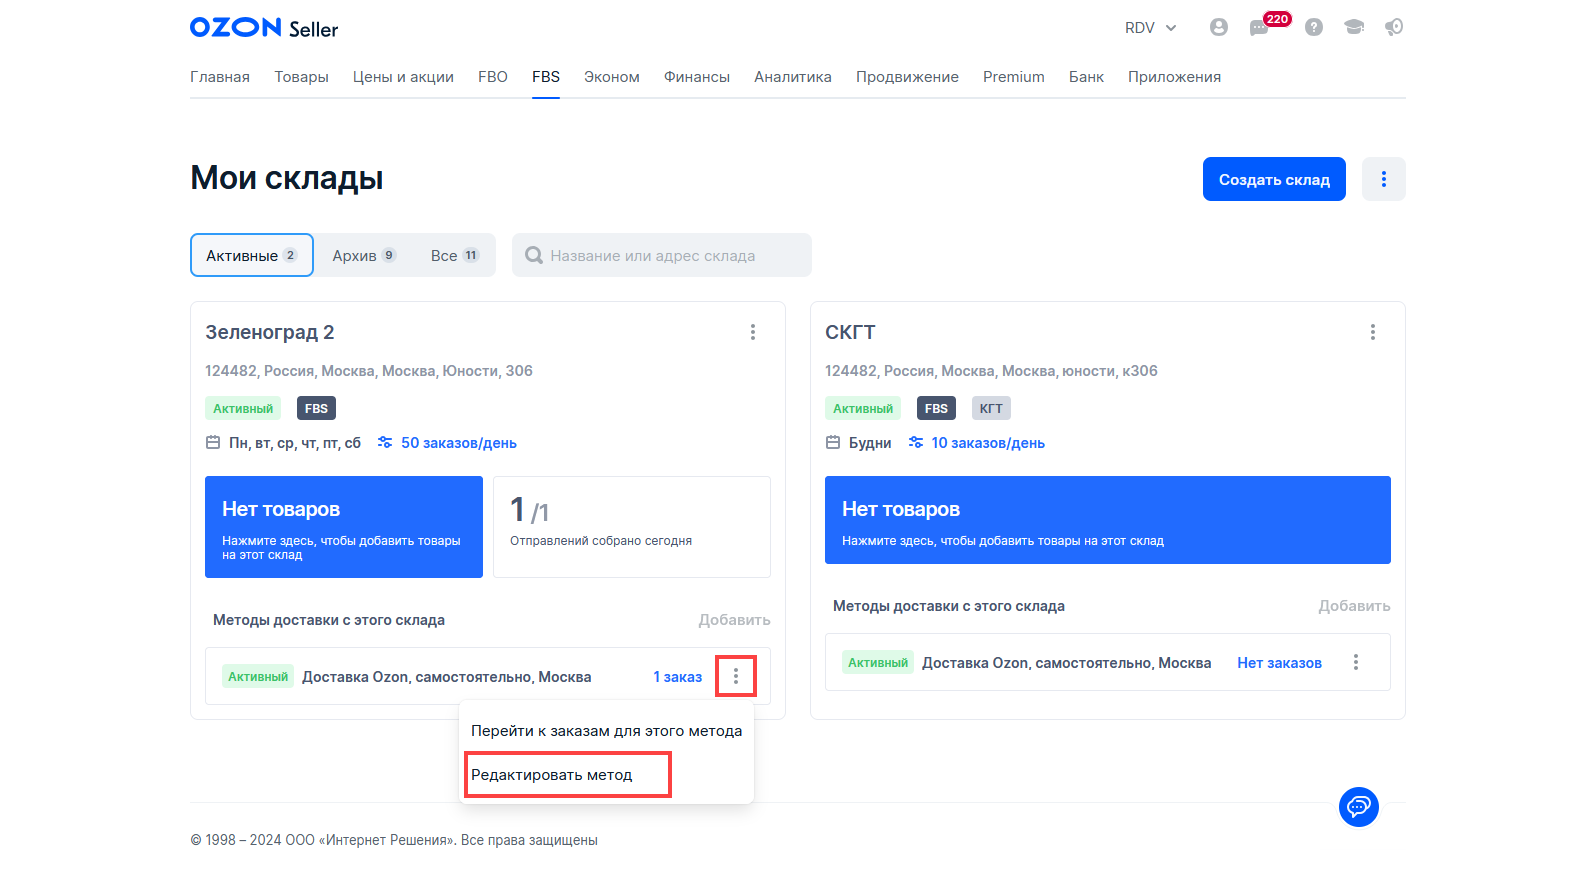This screenshot has height=877, width=1596.
Task: Open the page options three-dot button
Action: [x=1384, y=179]
